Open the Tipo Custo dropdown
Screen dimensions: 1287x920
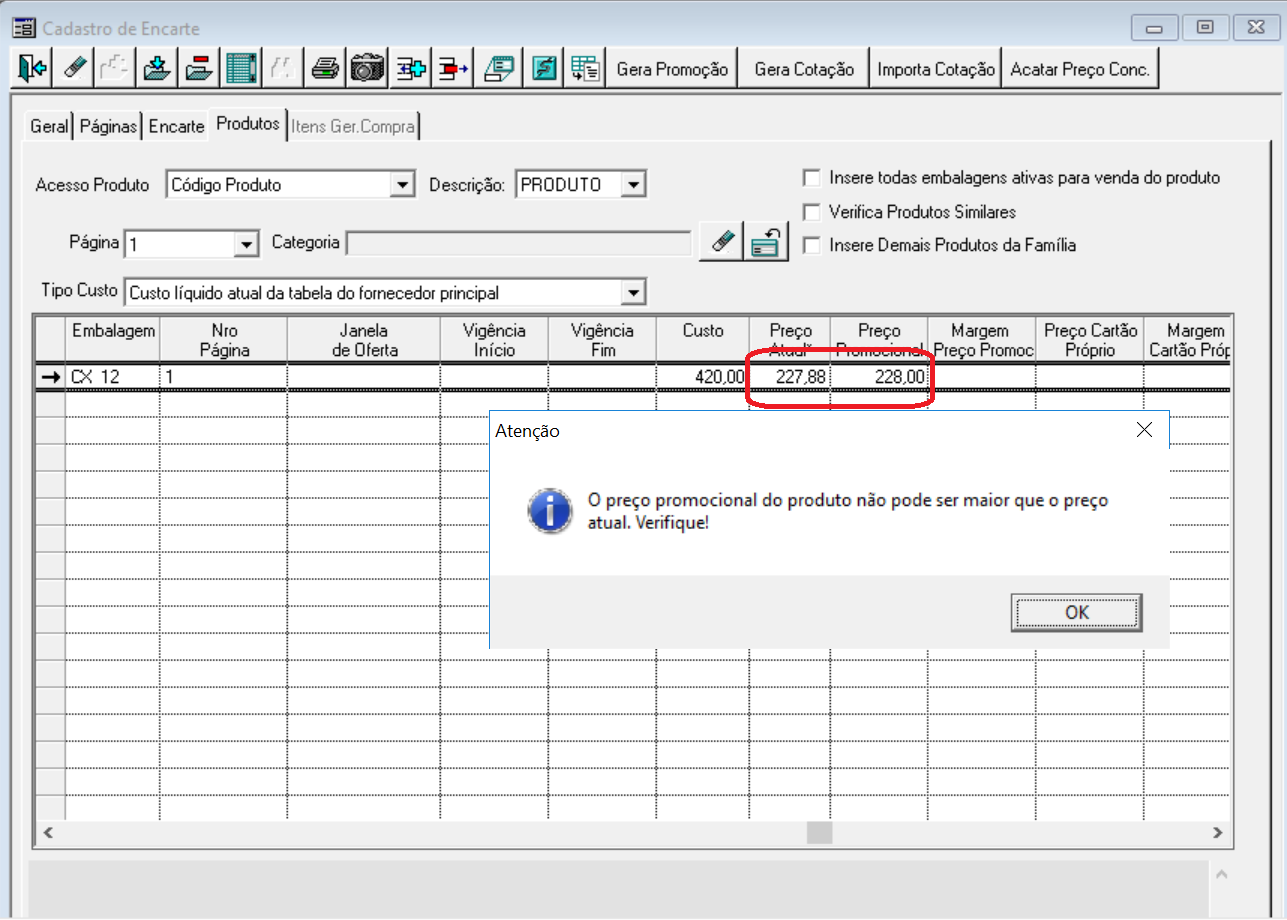[633, 293]
